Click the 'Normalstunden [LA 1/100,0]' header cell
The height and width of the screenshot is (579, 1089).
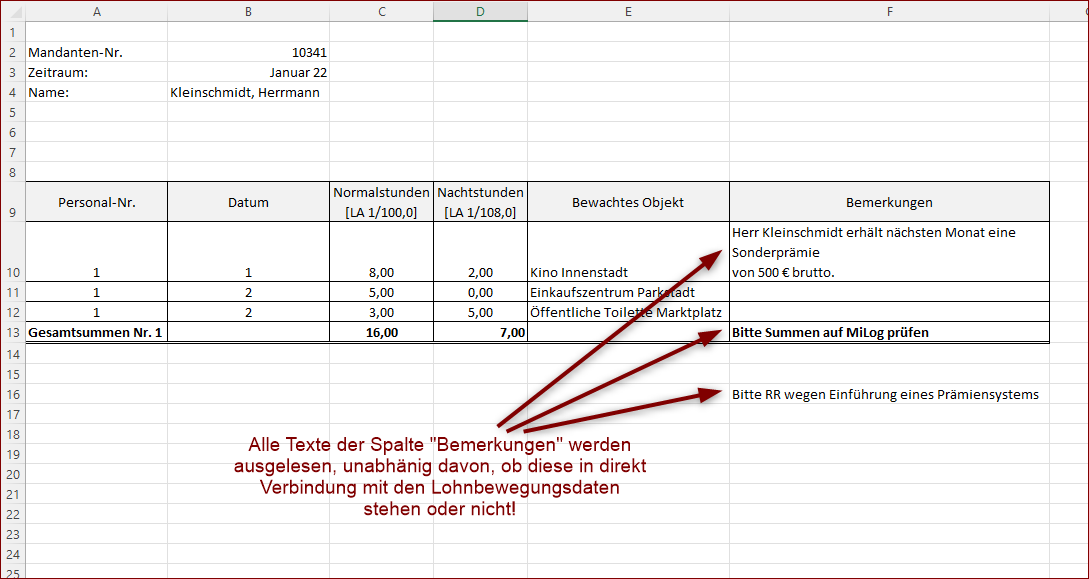point(381,202)
